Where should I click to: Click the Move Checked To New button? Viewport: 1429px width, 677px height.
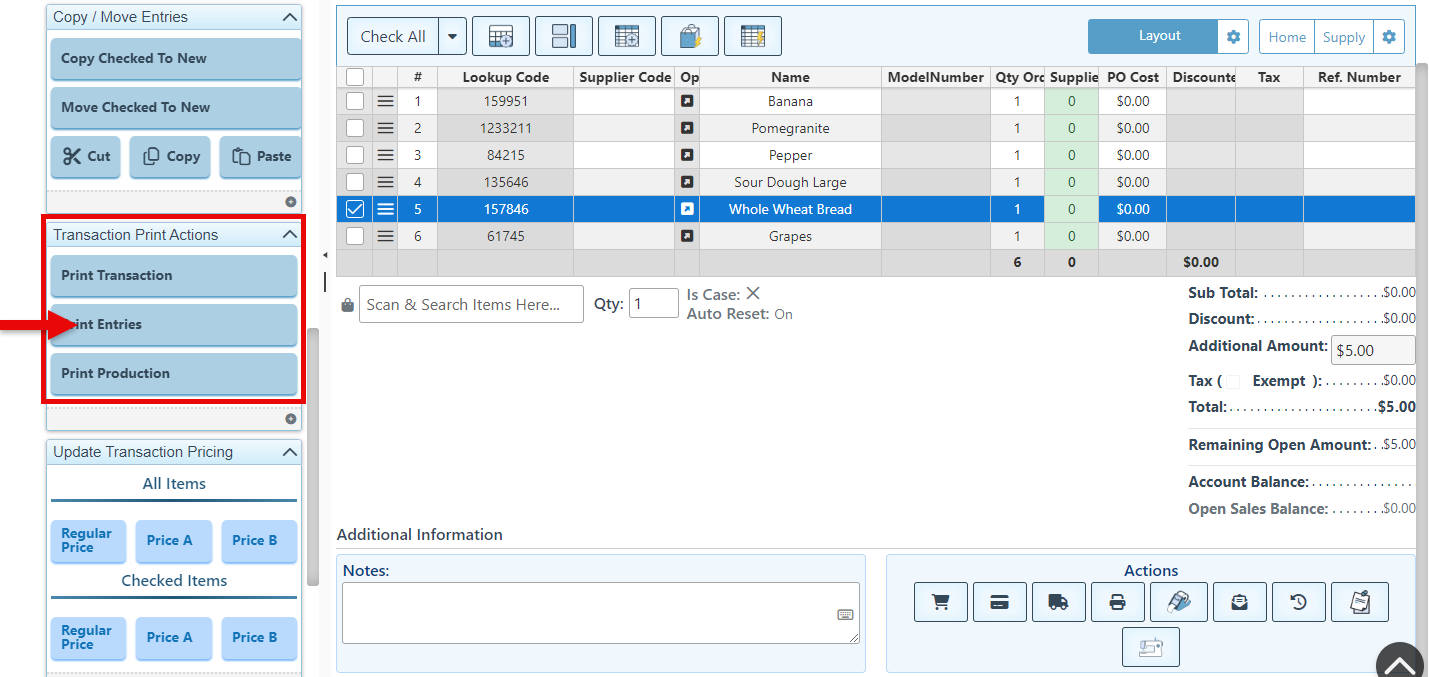point(174,108)
